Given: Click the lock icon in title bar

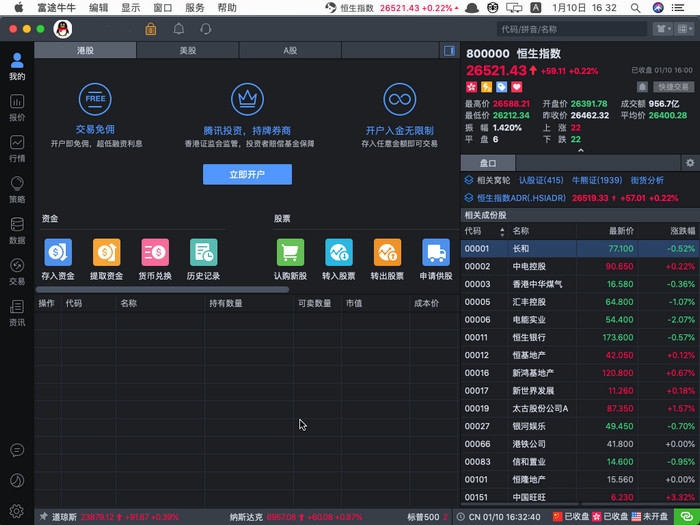Looking at the screenshot, I should coord(151,29).
